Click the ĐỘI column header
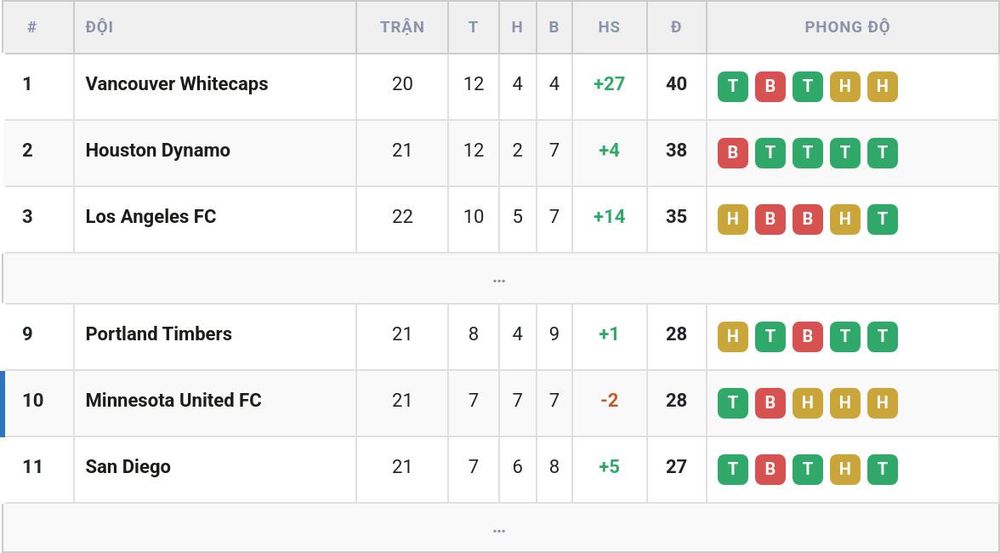This screenshot has height=553, width=1000. (x=99, y=27)
